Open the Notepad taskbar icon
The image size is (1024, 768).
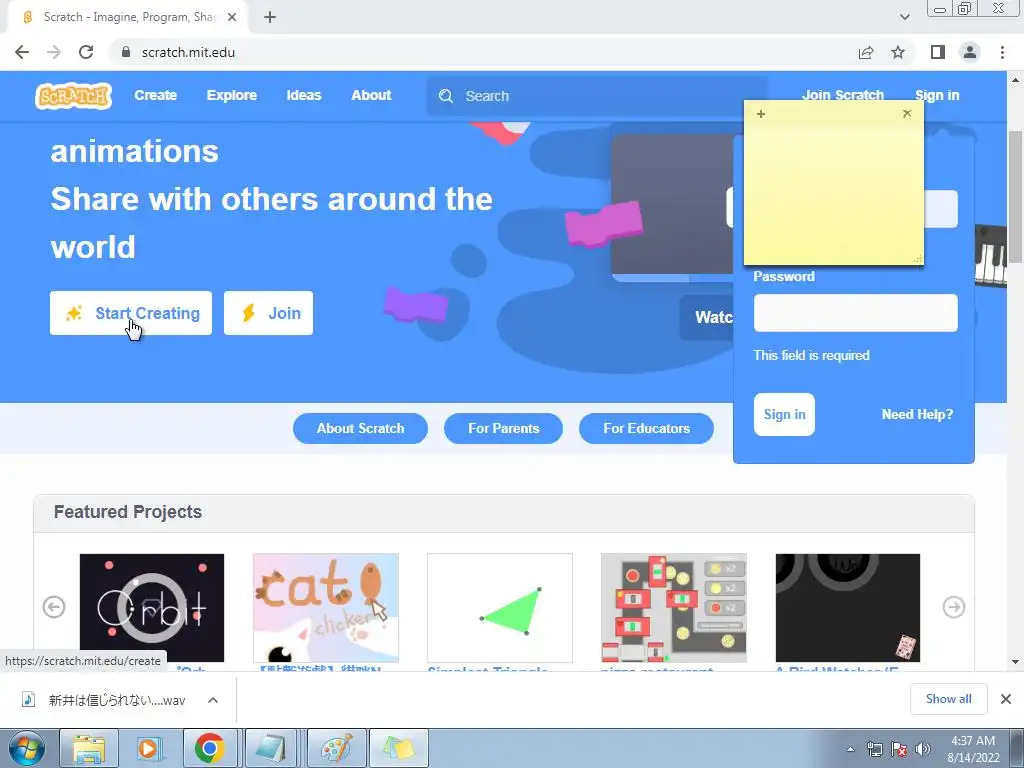(272, 748)
